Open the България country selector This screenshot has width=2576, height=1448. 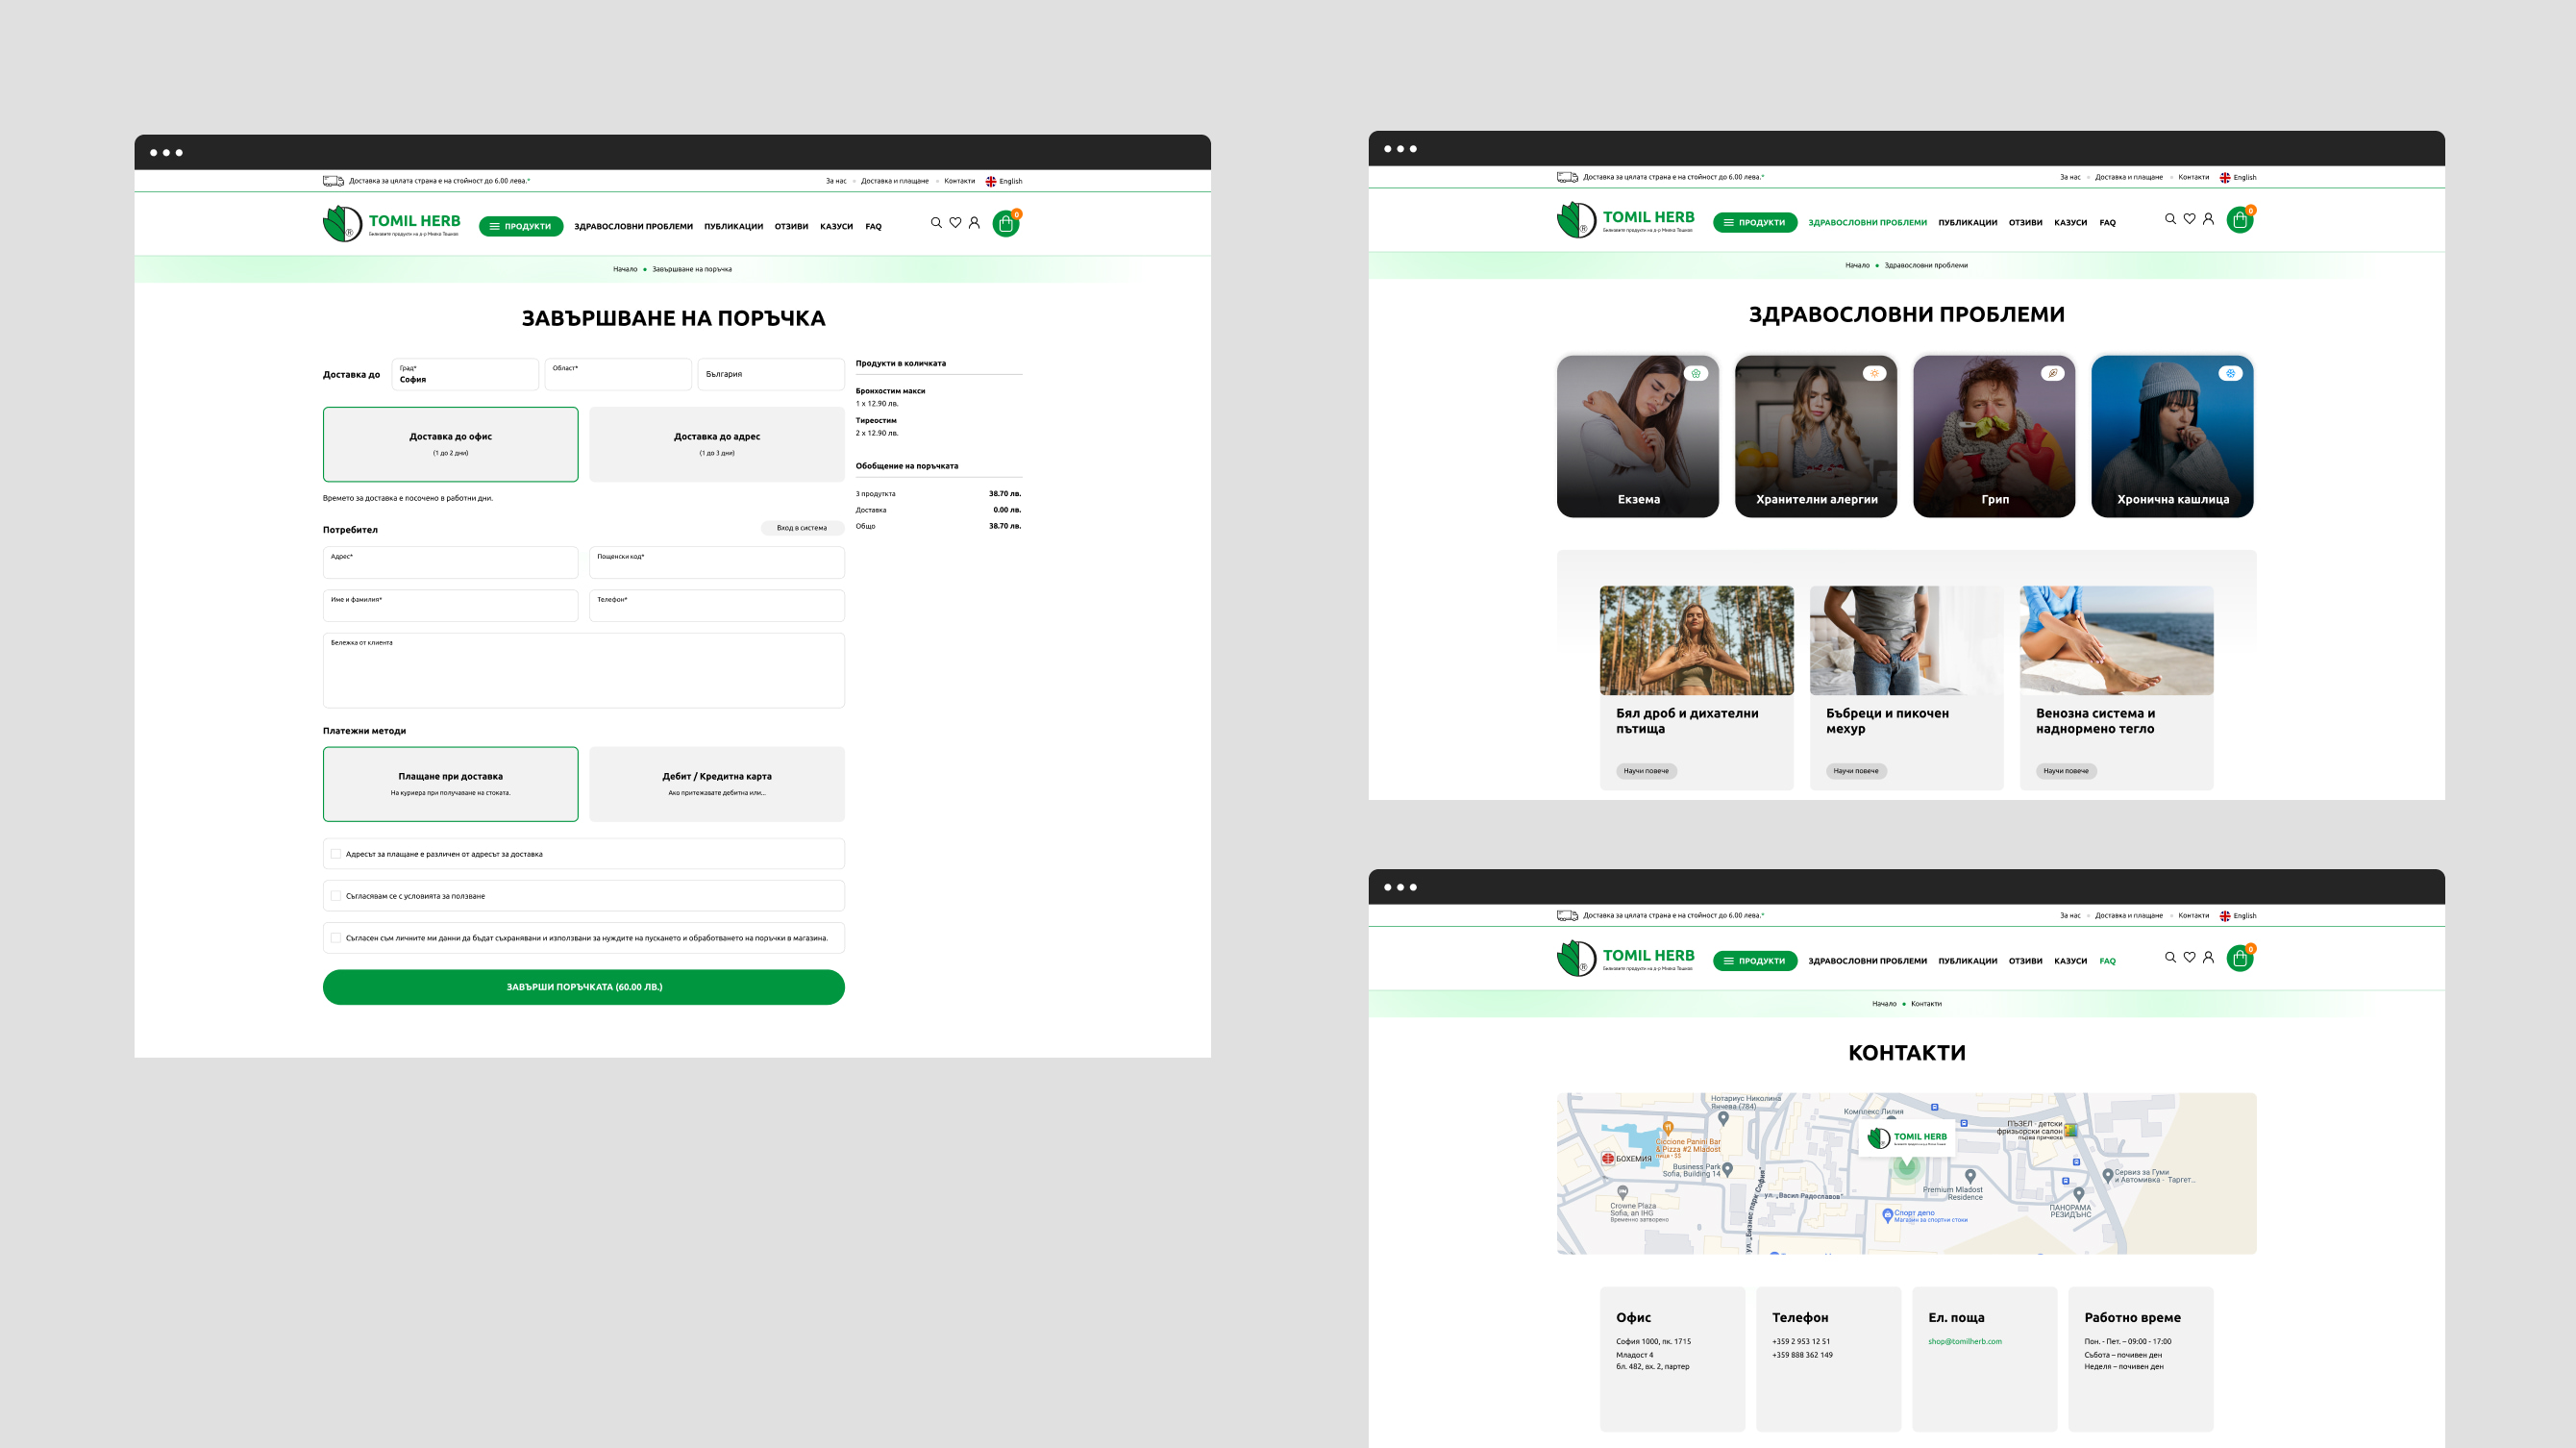click(770, 374)
